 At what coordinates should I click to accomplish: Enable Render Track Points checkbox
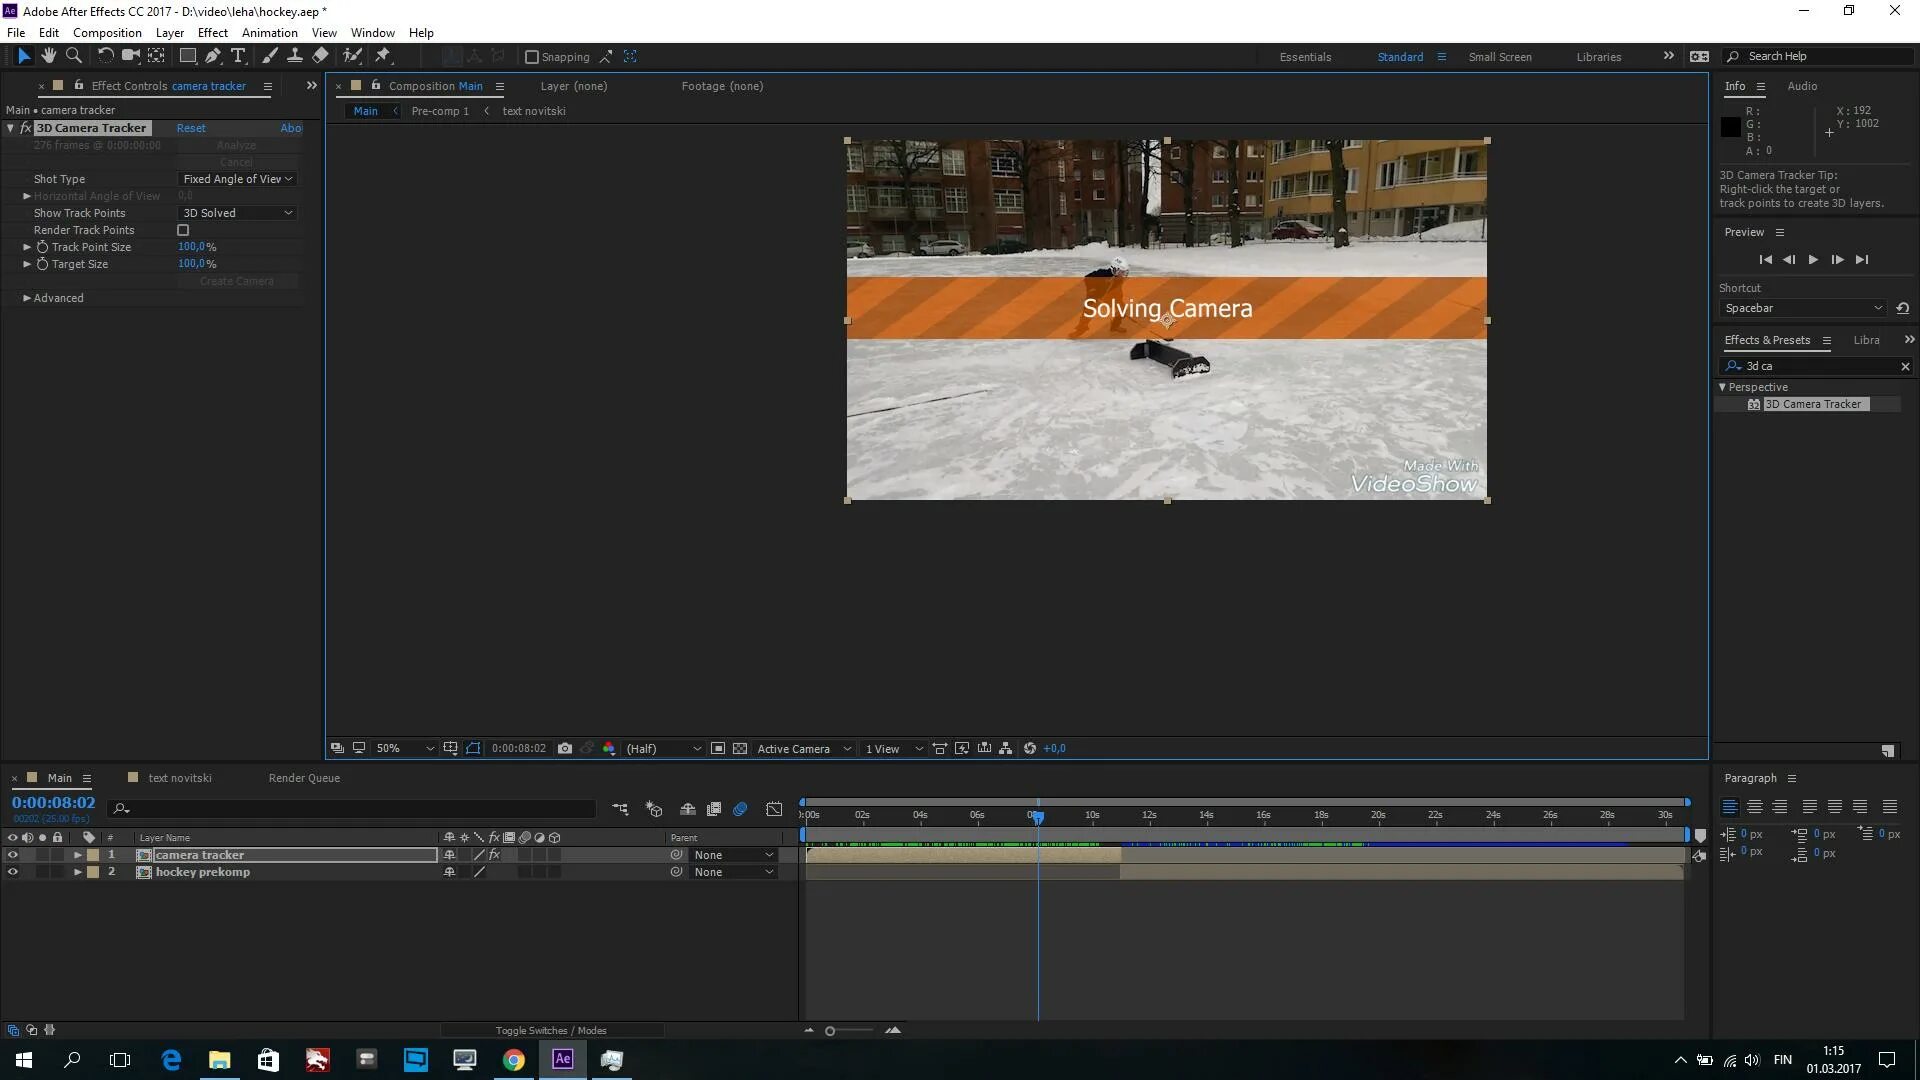coord(183,230)
